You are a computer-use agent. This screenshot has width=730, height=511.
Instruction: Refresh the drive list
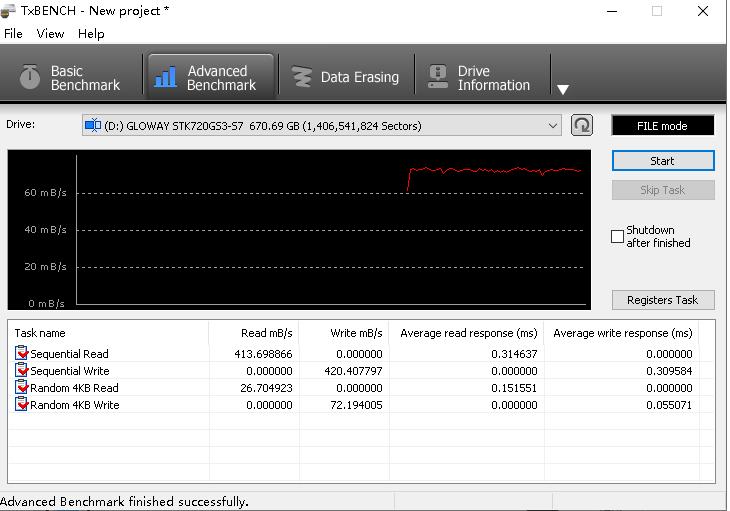tap(581, 125)
